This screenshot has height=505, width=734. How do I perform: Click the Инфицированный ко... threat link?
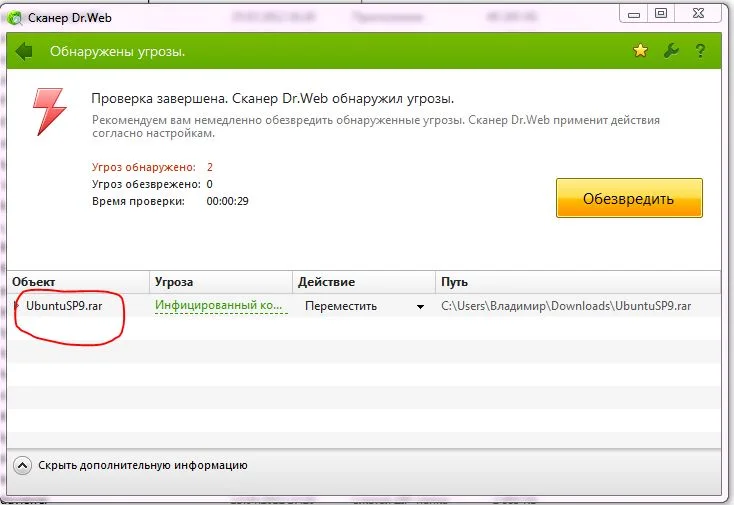(219, 305)
